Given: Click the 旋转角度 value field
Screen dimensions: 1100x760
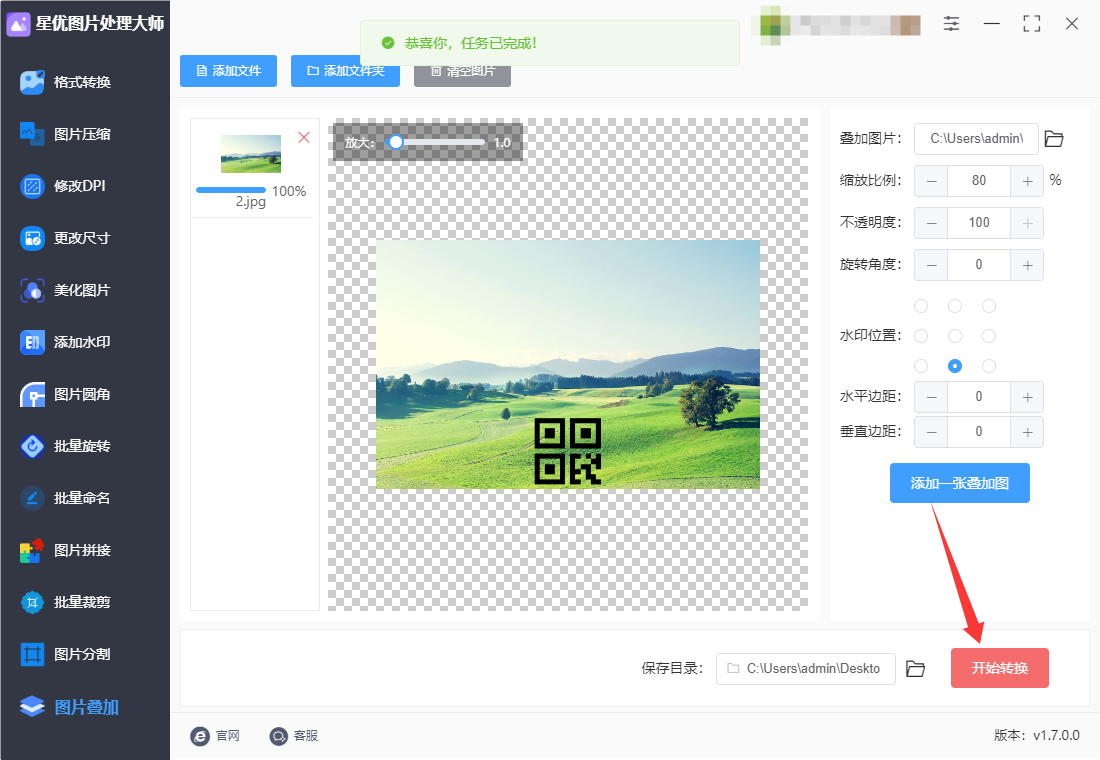Looking at the screenshot, I should [979, 265].
